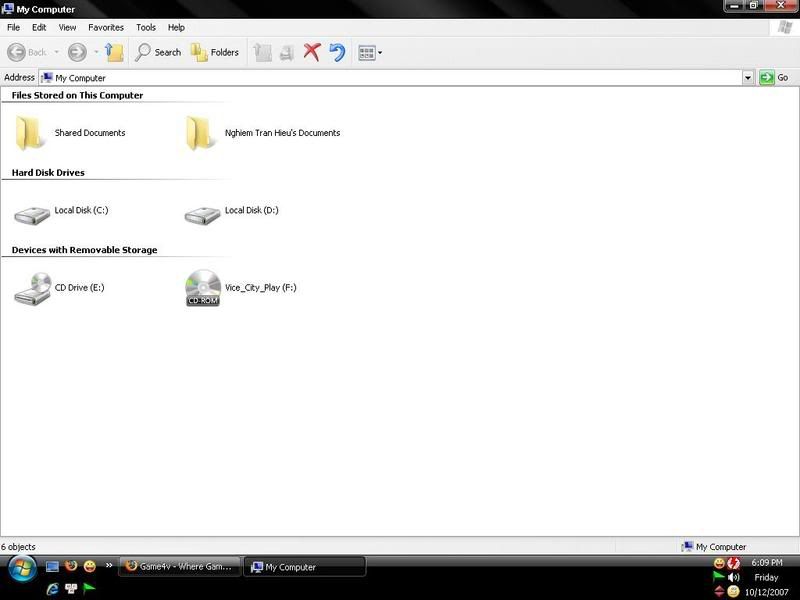Select Nghiem Tran Hieu's Documents folder icon
Image resolution: width=800 pixels, height=600 pixels.
coord(199,133)
